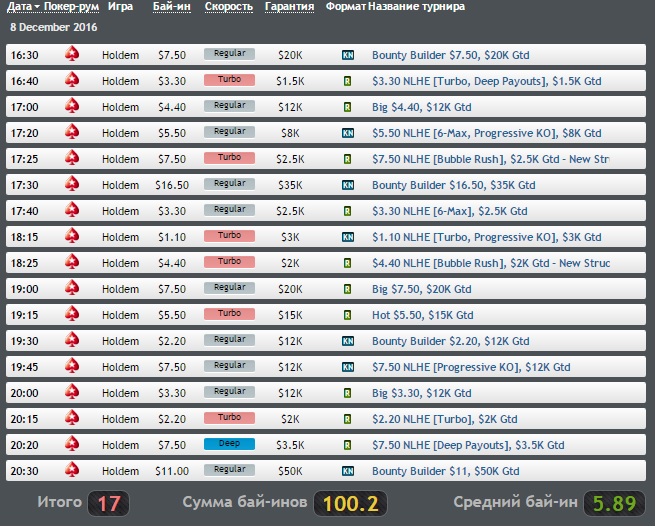Screen dimensions: 657x528
Task: Click PokerStars icon in the 19:00 row
Action: [x=72, y=288]
